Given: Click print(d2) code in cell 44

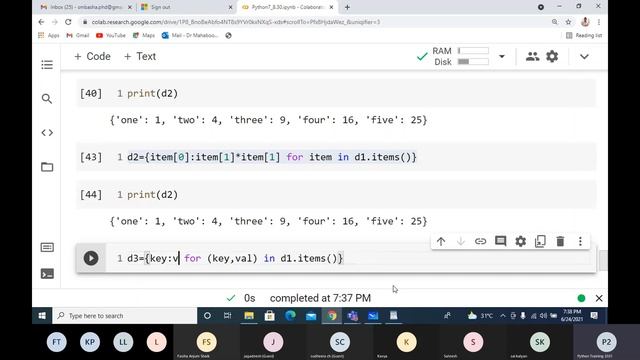Looking at the screenshot, I should [152, 195].
